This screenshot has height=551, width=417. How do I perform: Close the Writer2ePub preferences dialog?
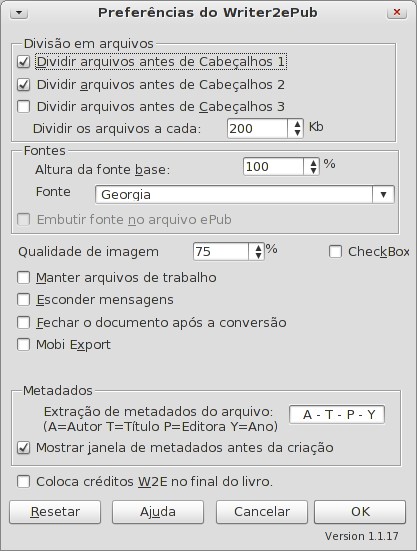397,13
